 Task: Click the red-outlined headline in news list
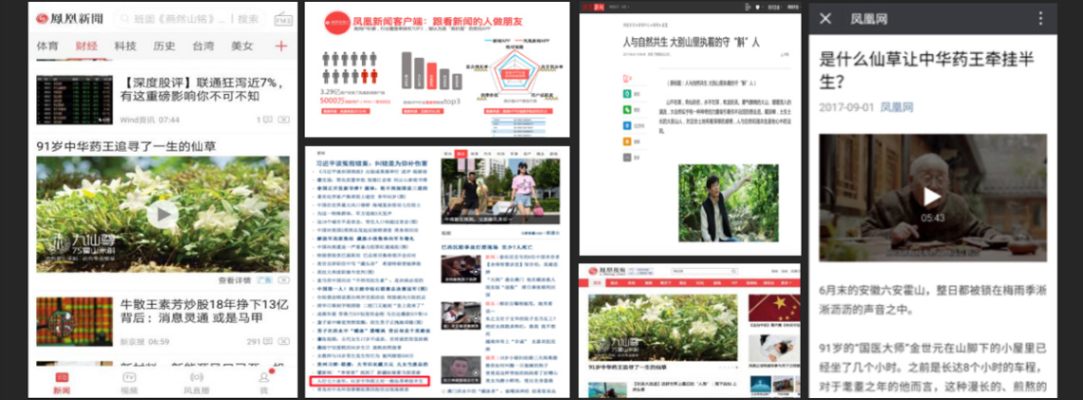[366, 381]
